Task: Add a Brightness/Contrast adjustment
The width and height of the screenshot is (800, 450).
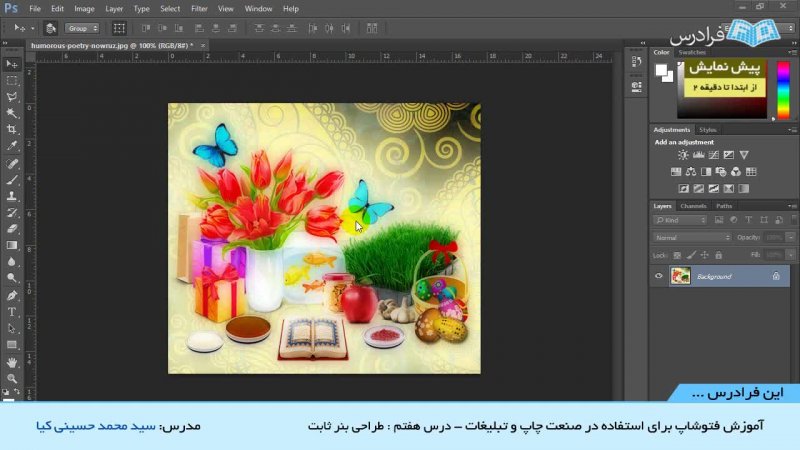Action: pos(683,155)
